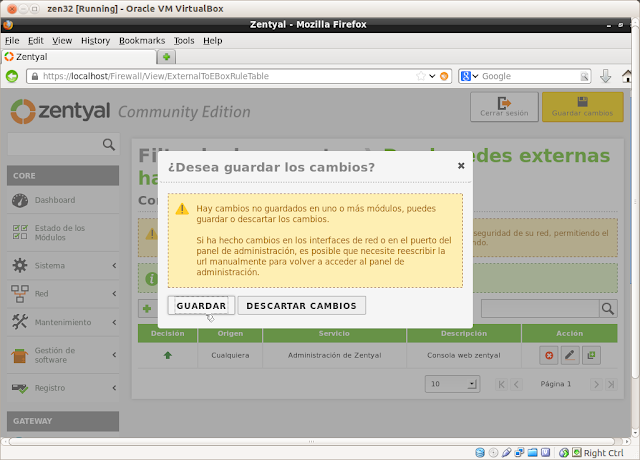Go to first page arrow
The width and height of the screenshot is (640, 460).
coord(502,384)
